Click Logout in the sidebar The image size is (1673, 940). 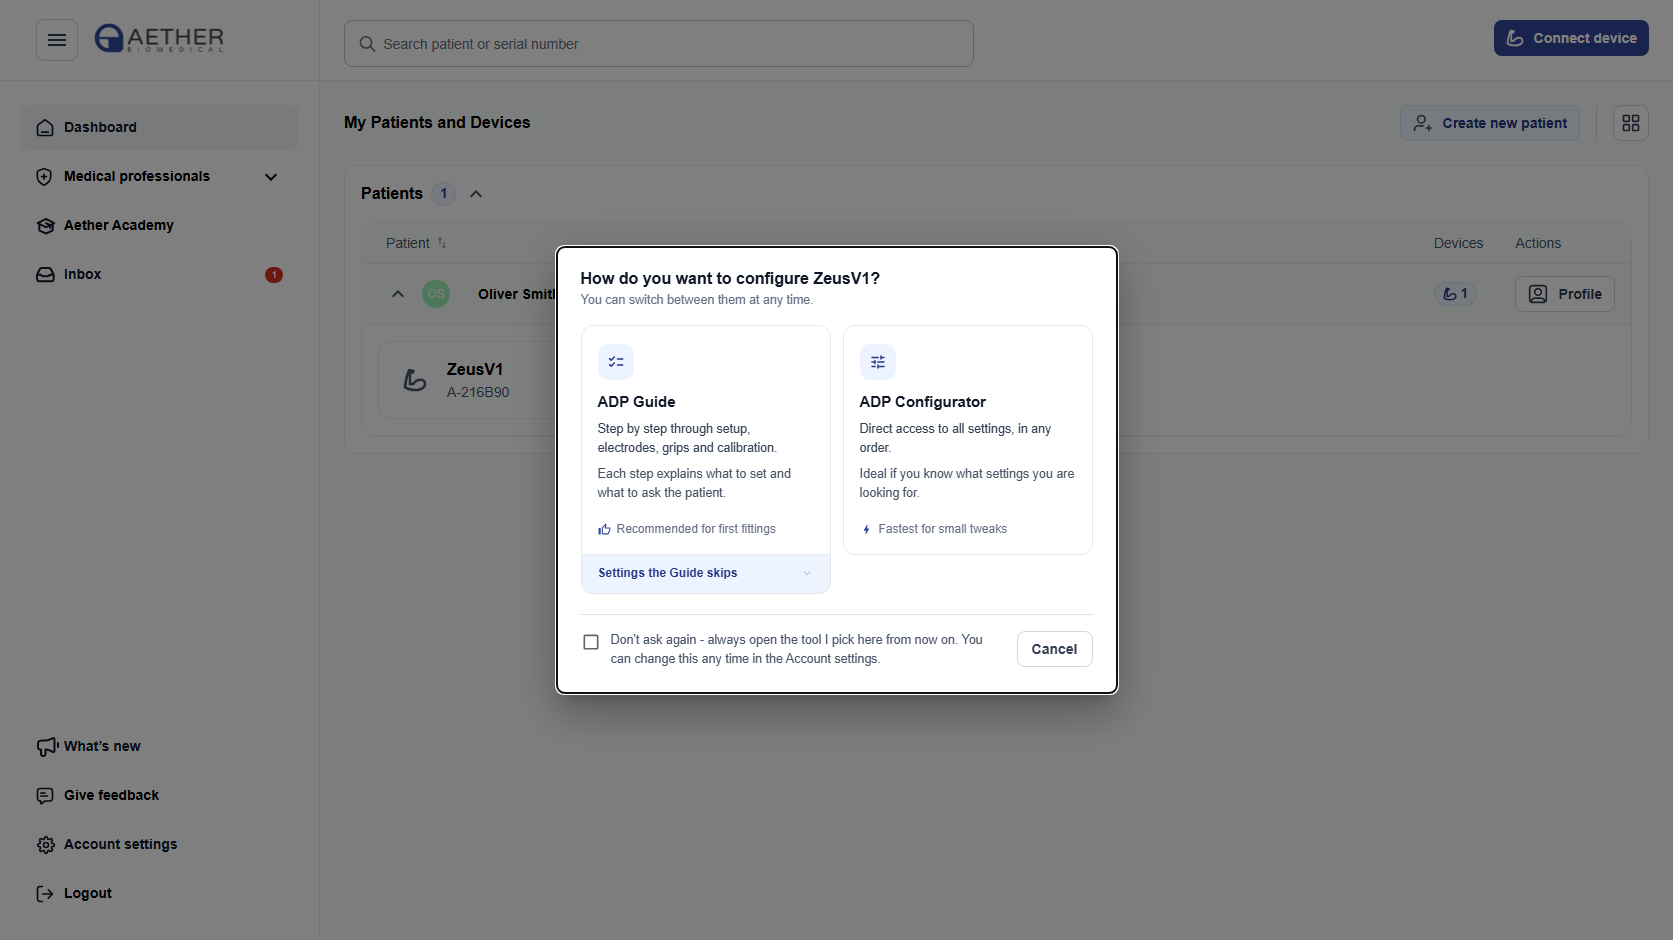(x=159, y=893)
